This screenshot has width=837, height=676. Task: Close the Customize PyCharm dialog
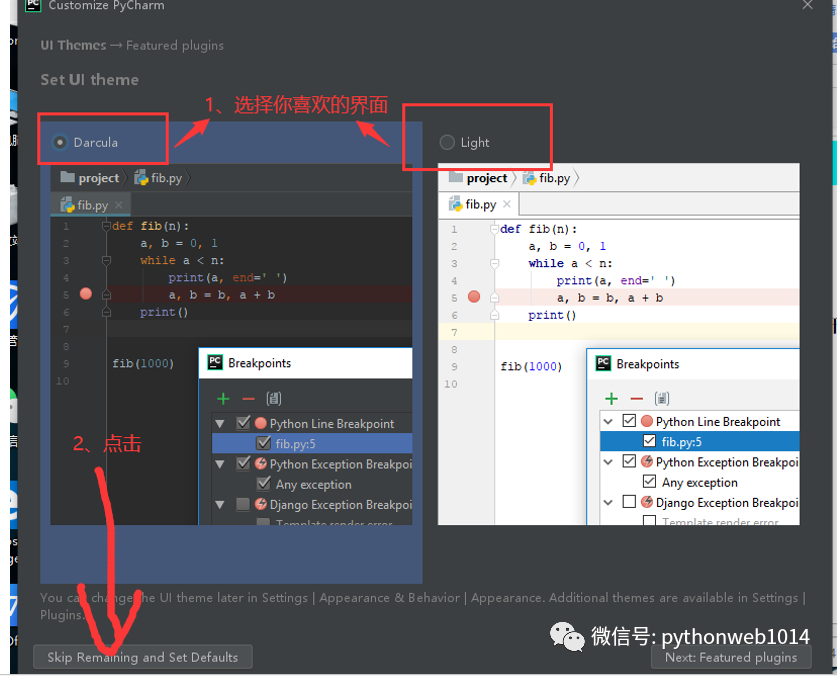pyautogui.click(x=808, y=5)
